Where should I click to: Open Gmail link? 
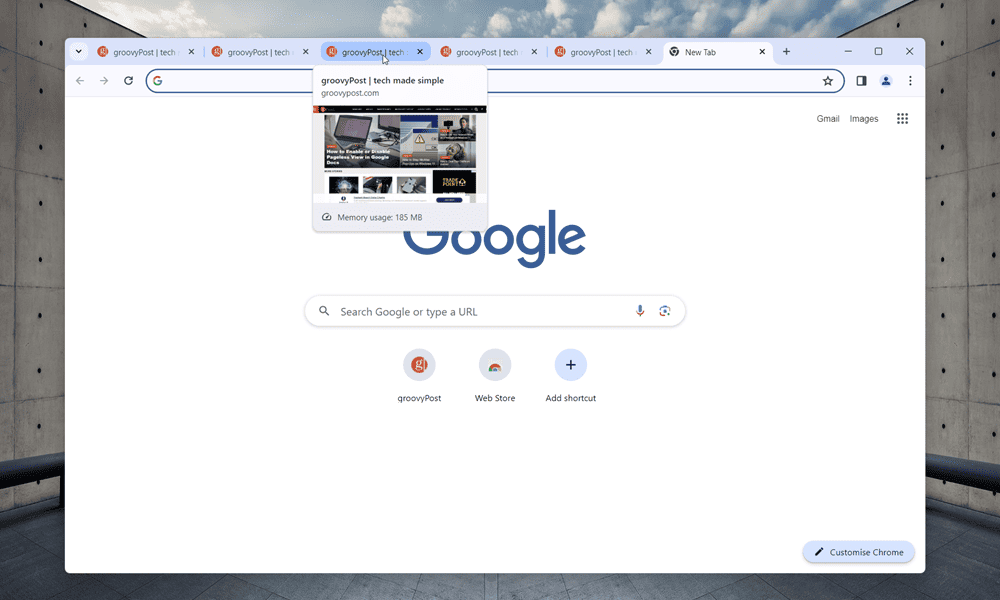tap(828, 119)
